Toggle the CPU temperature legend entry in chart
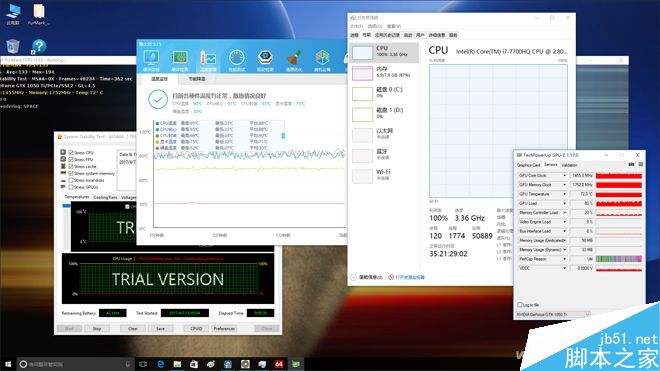660x371 pixels. [167, 123]
